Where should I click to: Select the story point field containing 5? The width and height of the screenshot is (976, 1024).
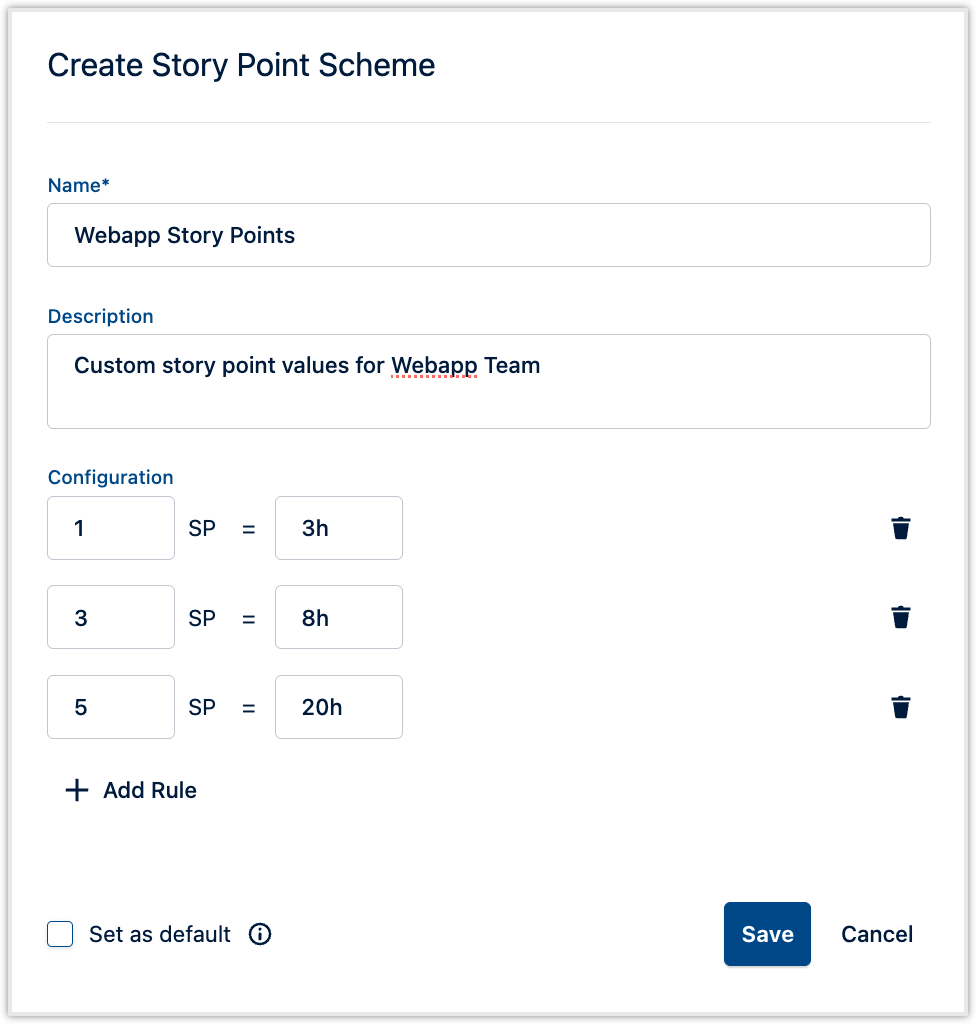[x=111, y=707]
